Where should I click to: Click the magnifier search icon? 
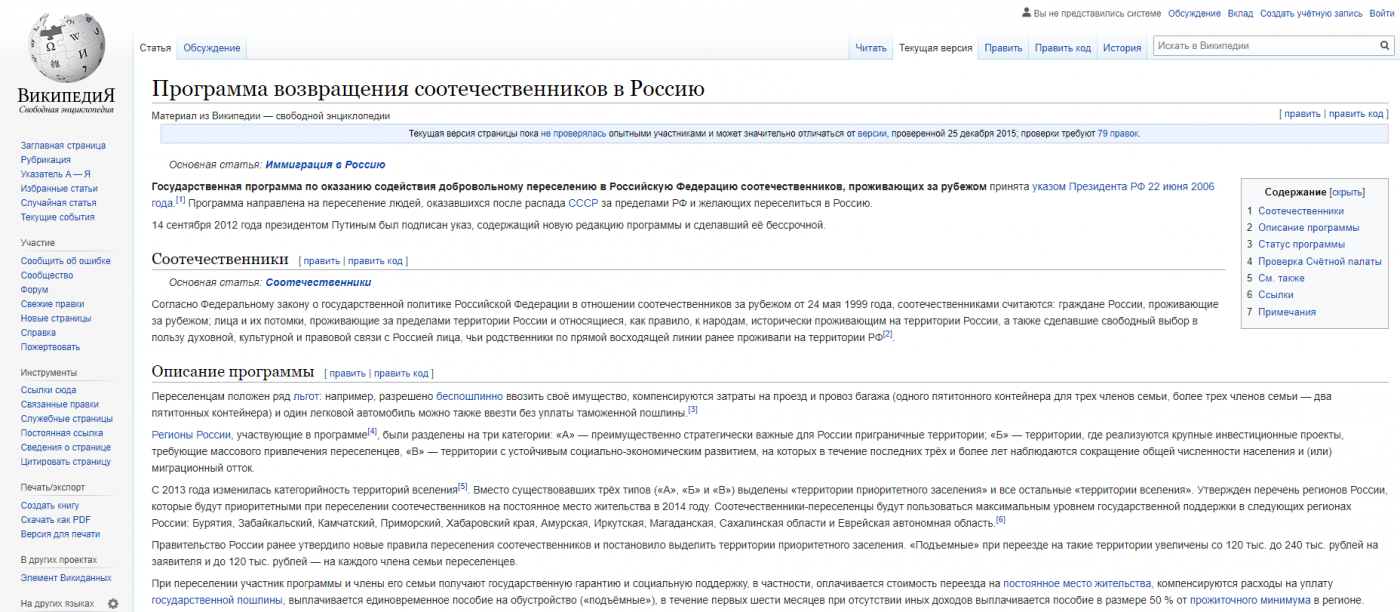point(1383,46)
